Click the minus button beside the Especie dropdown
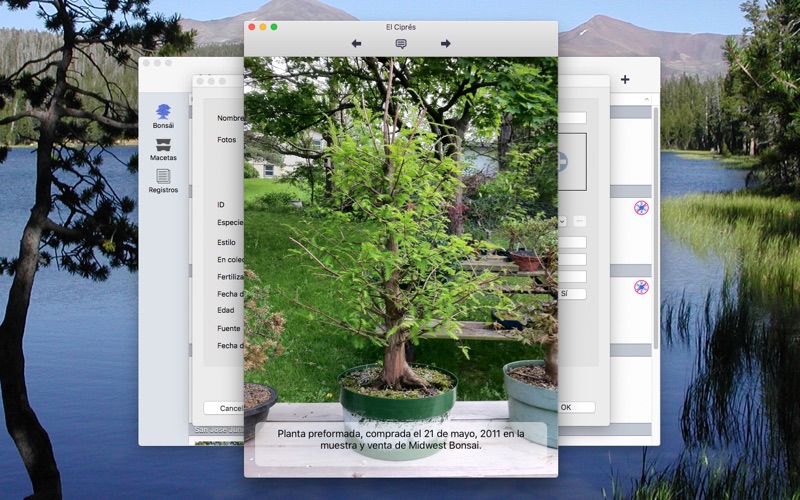Screen dimensions: 800x500 point(579,221)
